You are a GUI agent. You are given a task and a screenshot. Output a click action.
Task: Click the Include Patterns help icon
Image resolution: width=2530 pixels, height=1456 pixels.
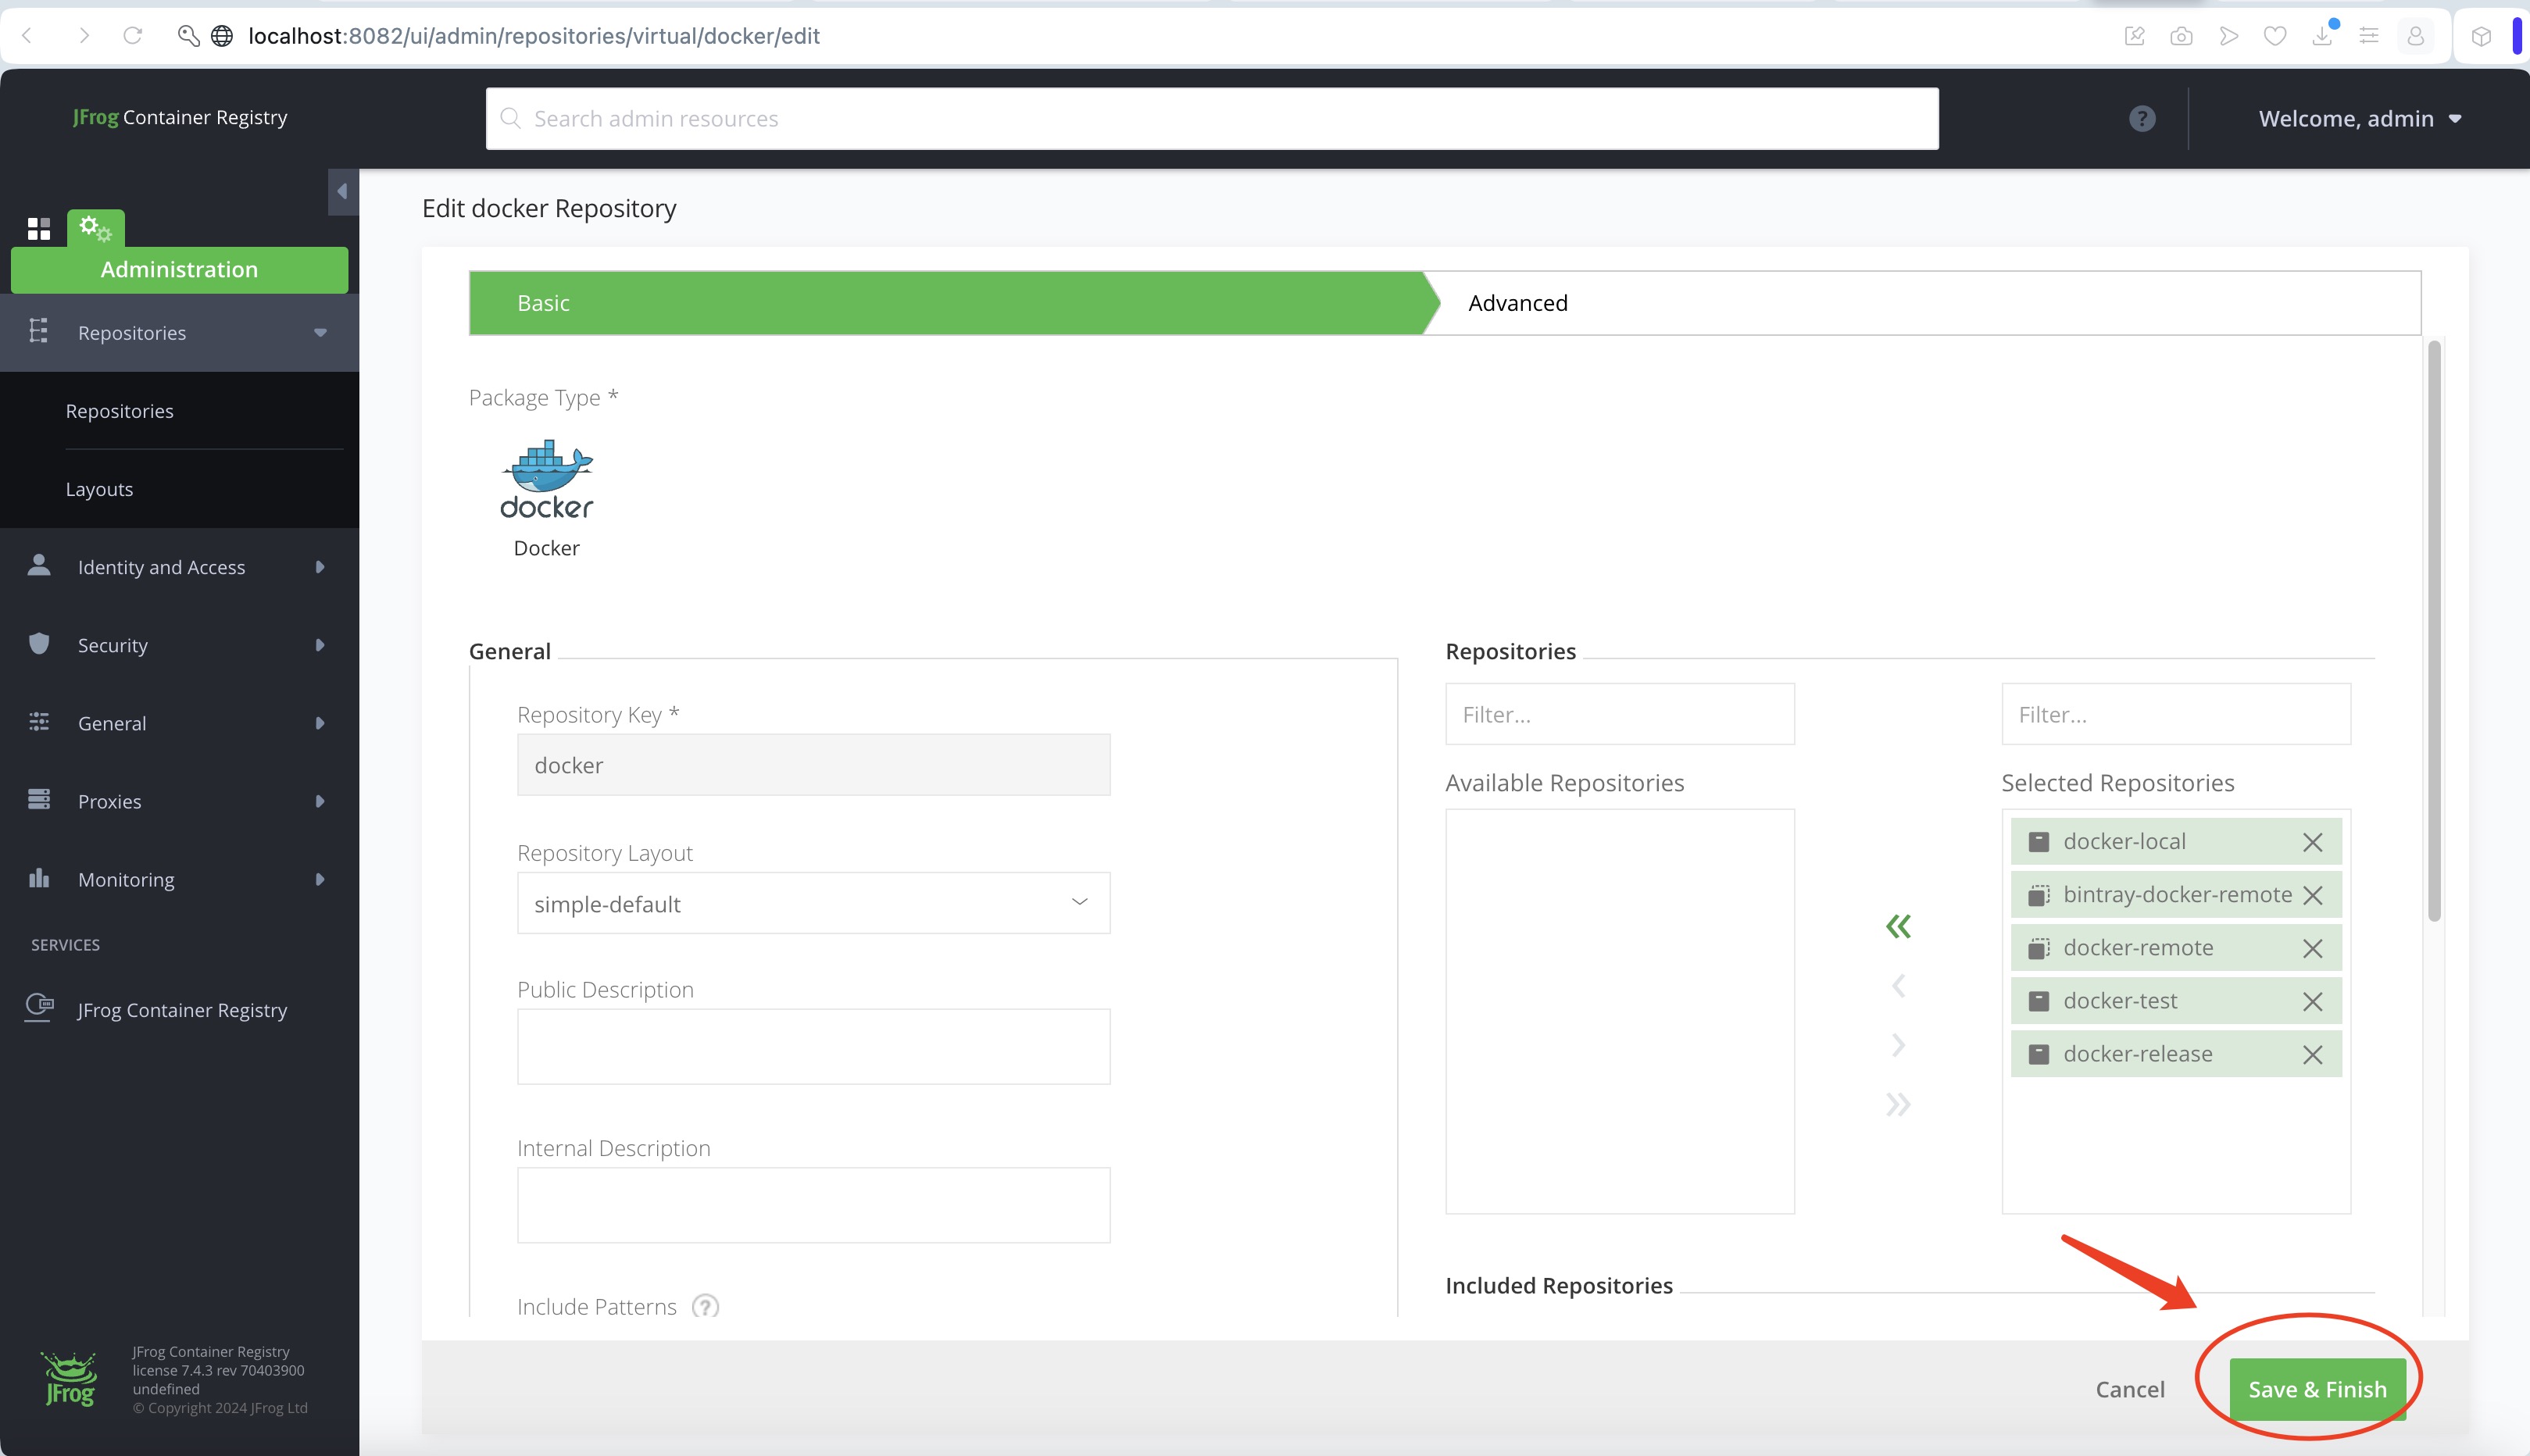pyautogui.click(x=705, y=1307)
